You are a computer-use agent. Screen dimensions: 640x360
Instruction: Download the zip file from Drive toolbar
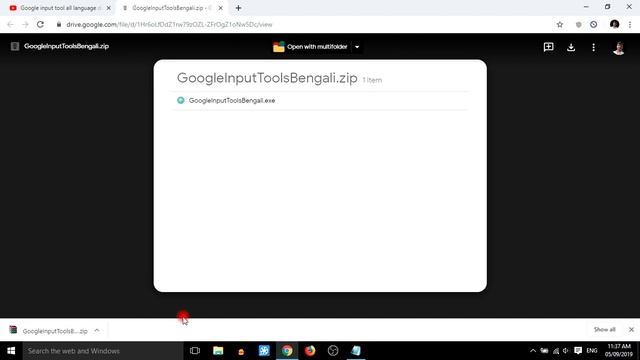coord(571,47)
